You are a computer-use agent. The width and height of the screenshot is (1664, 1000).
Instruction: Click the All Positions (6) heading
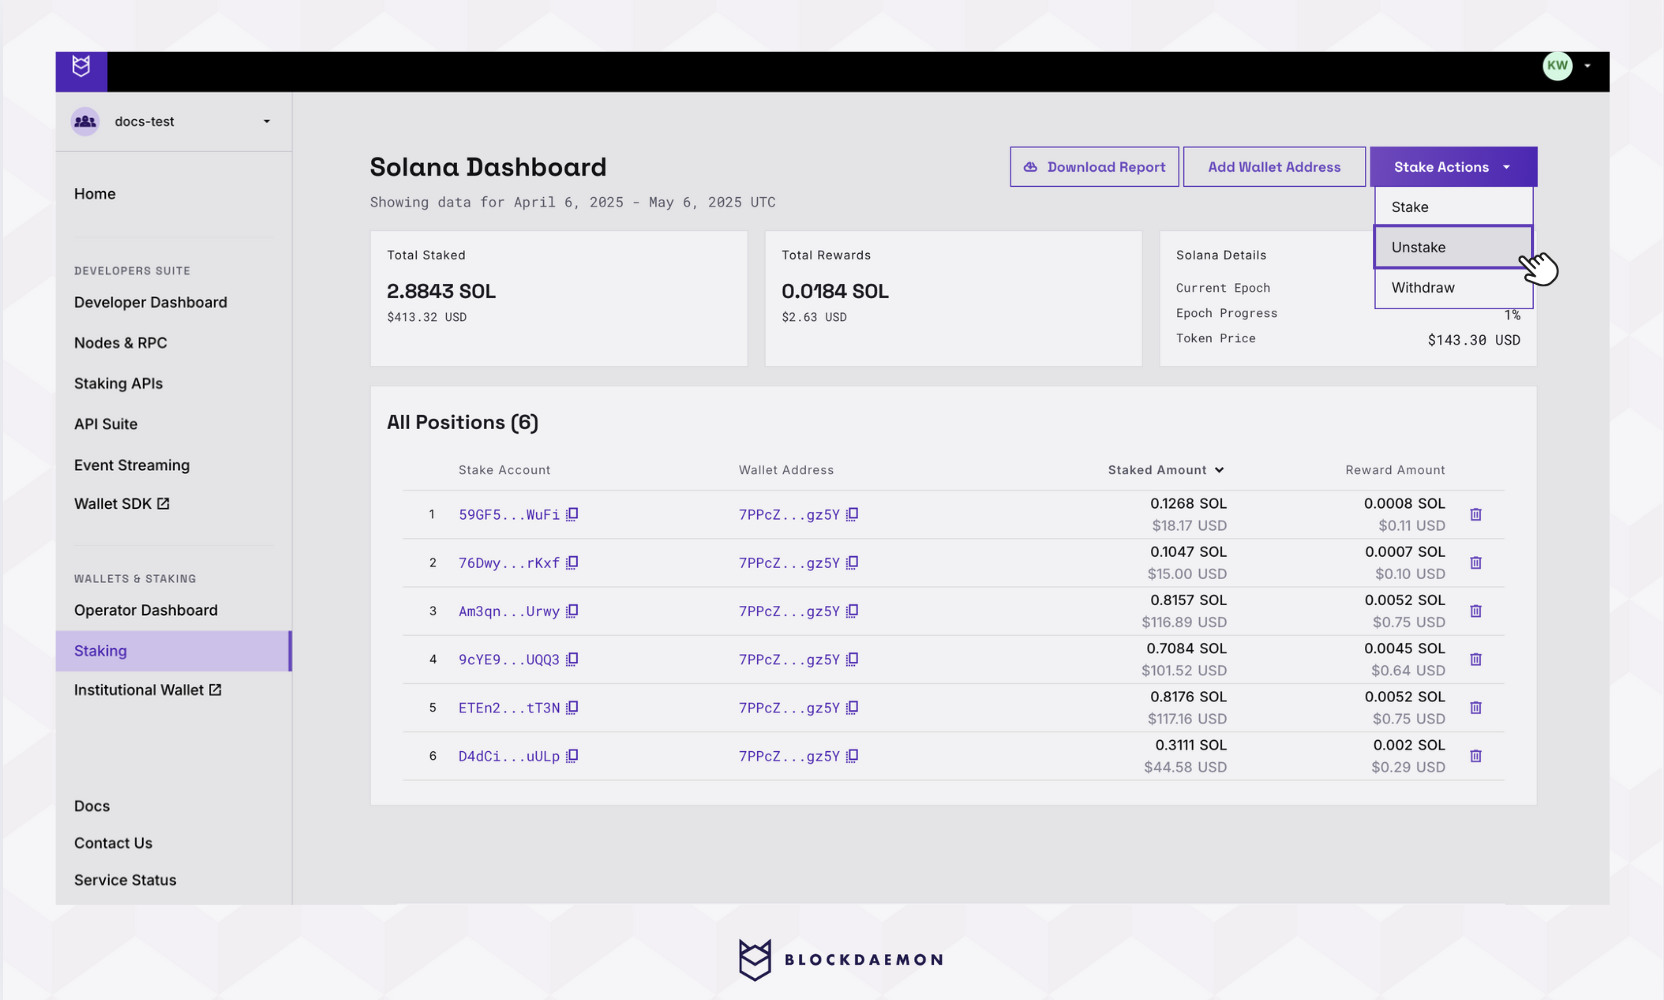click(462, 422)
